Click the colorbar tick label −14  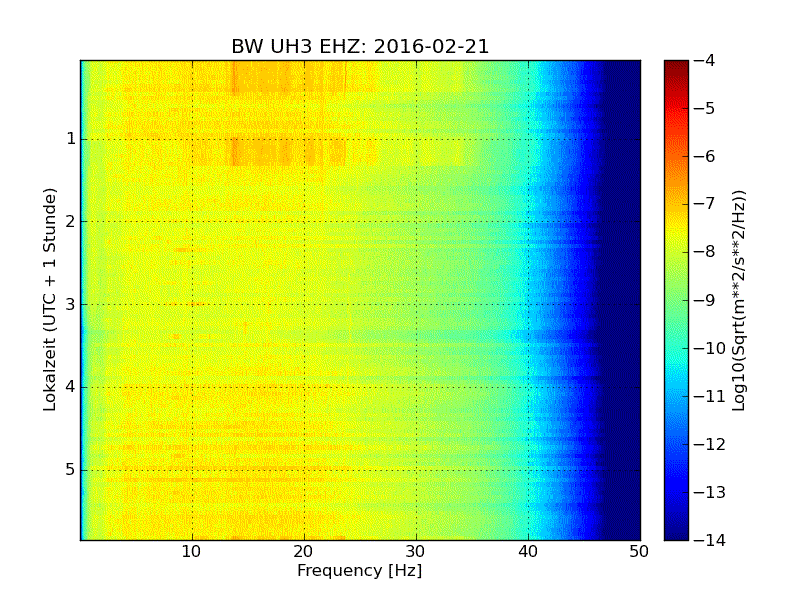710,540
